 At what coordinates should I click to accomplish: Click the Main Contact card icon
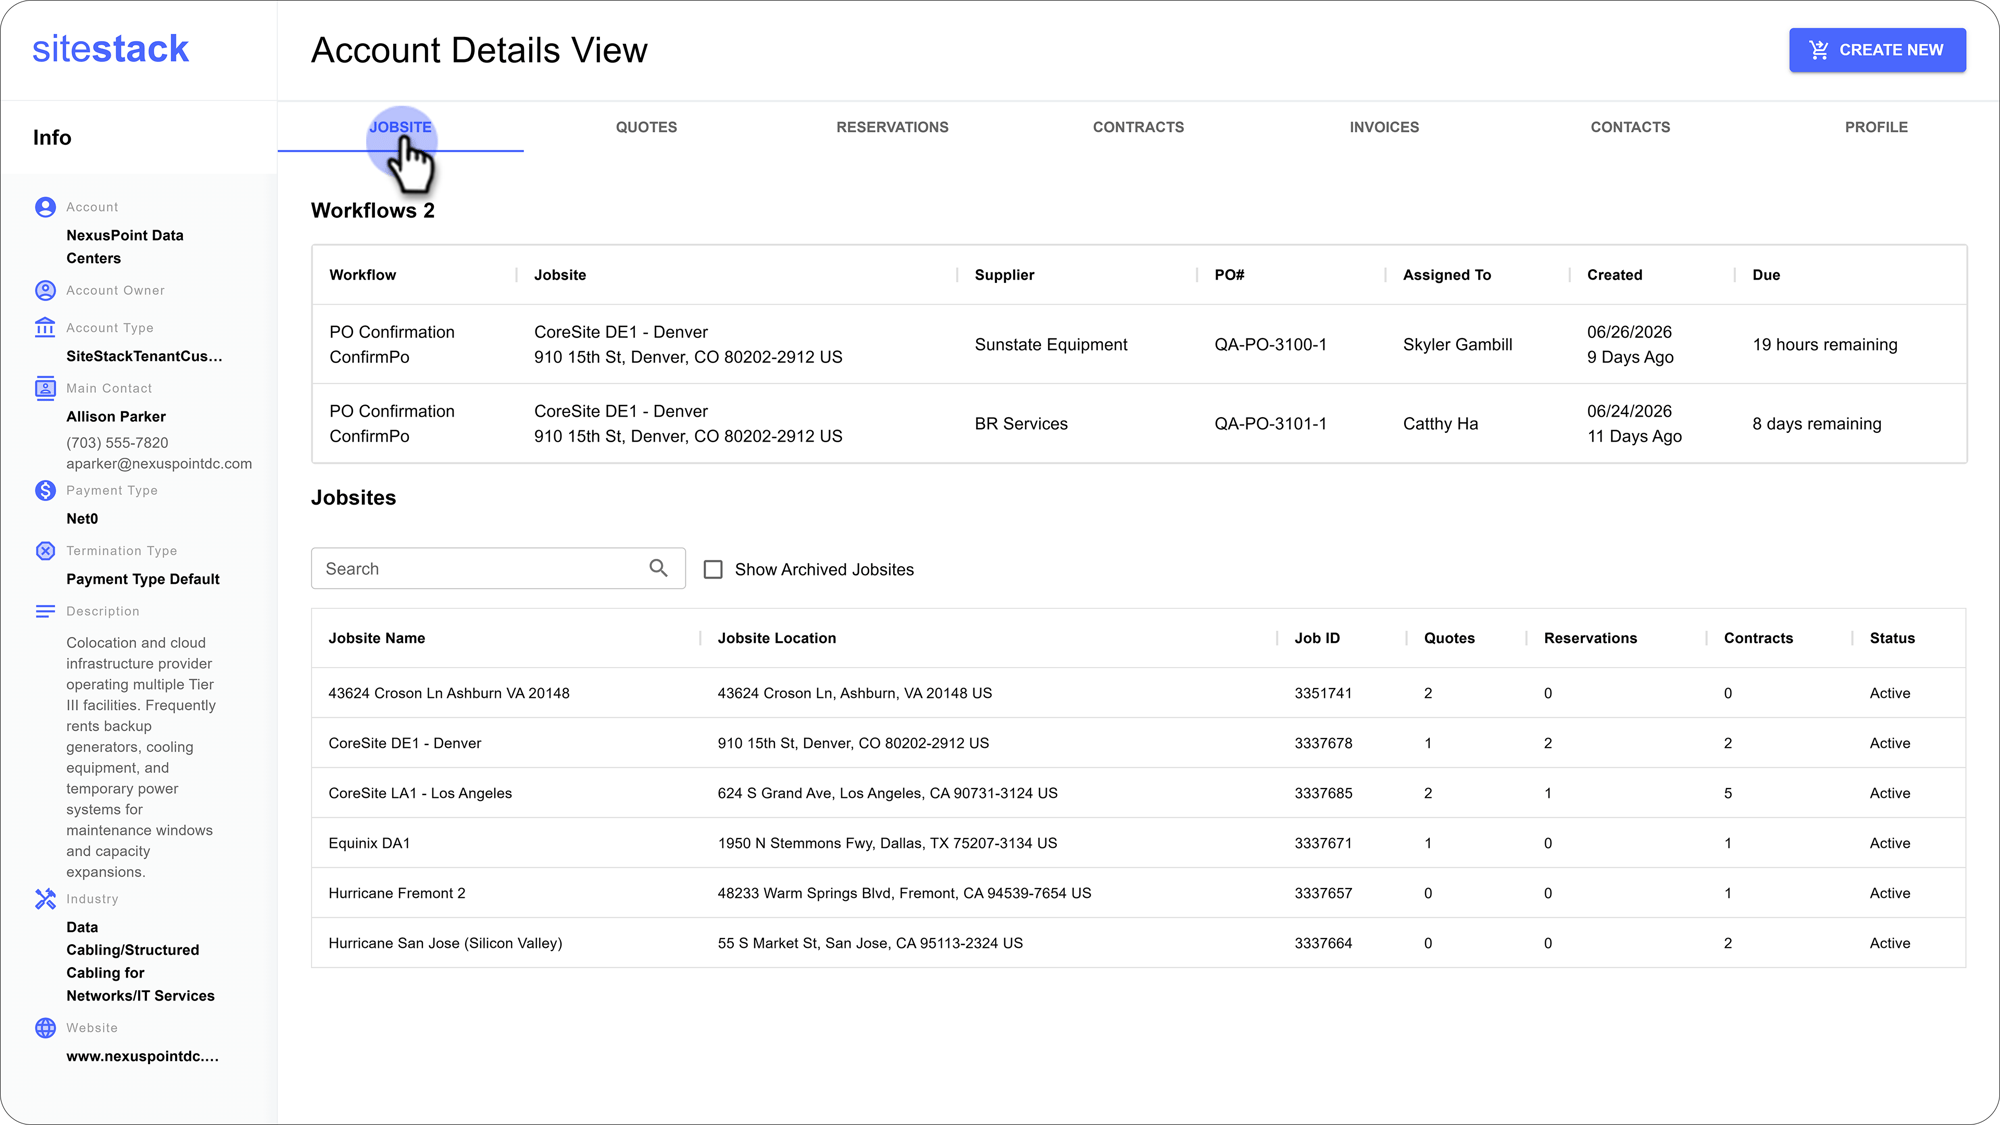tap(45, 388)
